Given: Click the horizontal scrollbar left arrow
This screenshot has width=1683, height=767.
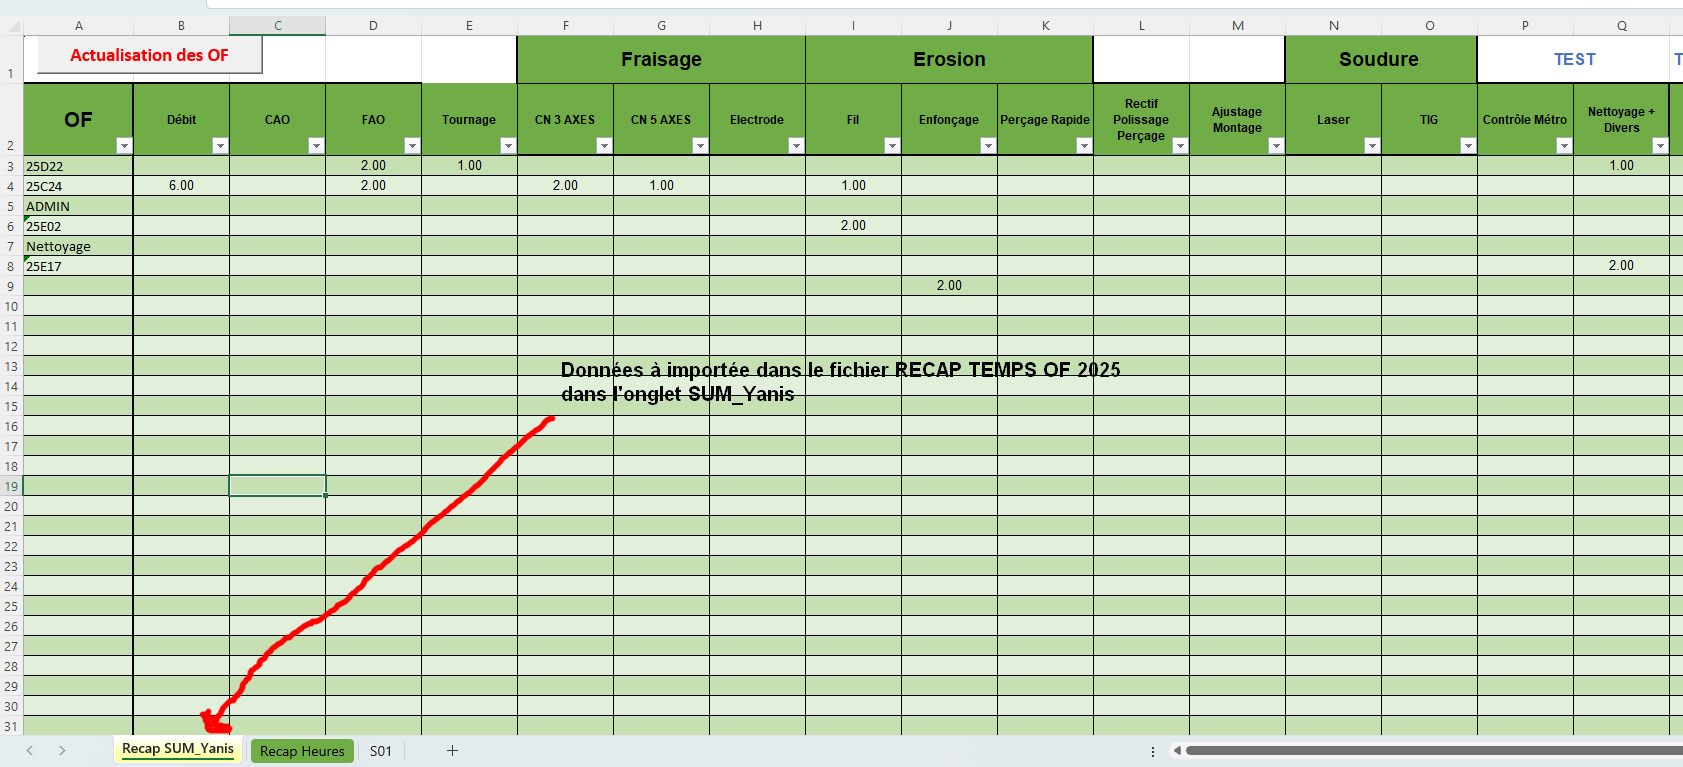Looking at the screenshot, I should tap(1177, 751).
